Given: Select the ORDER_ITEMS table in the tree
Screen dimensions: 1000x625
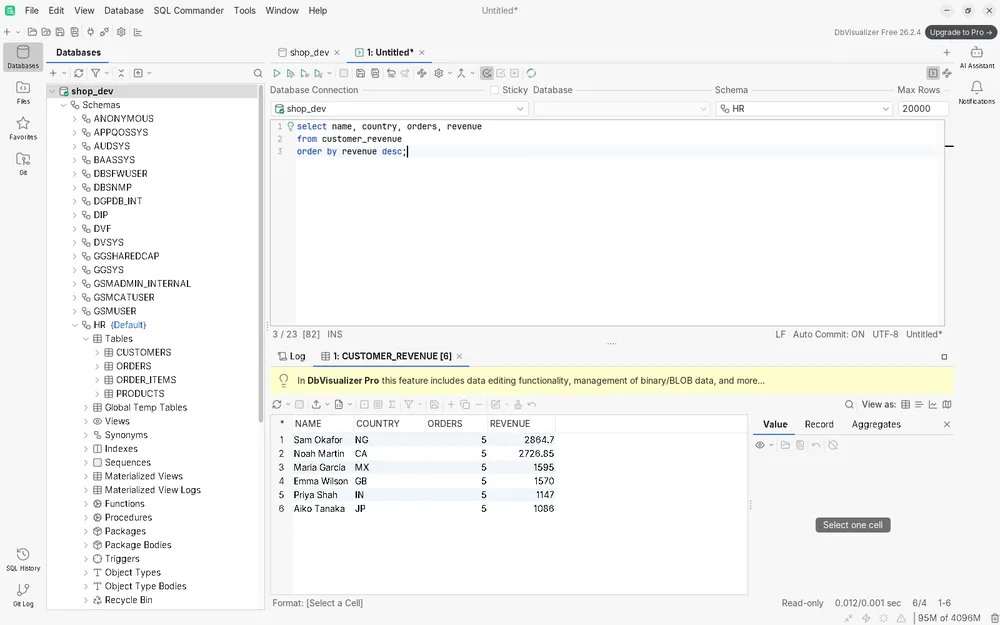Looking at the screenshot, I should point(146,380).
